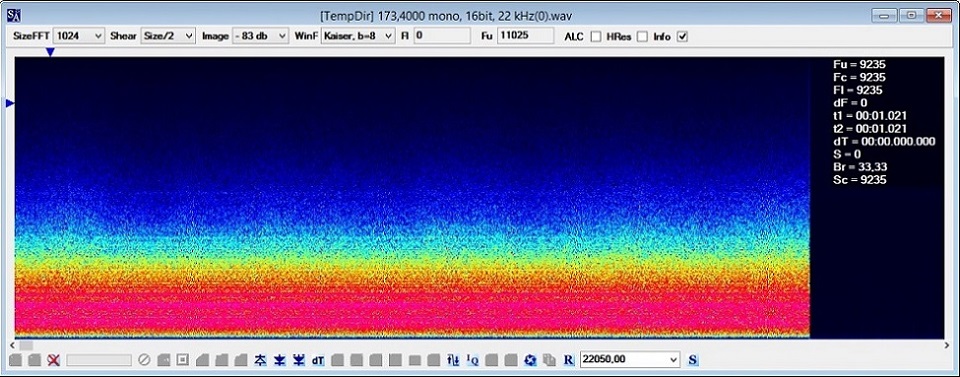Open the 22050,00 sample rate dropdown
This screenshot has height=377, width=960.
629,359
